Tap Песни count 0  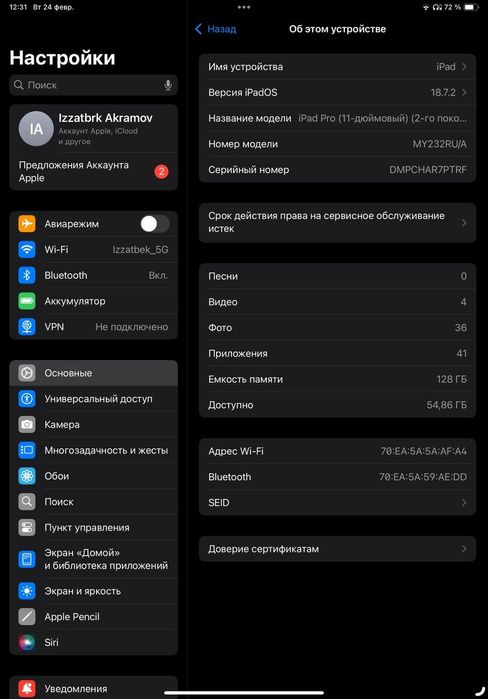point(463,276)
